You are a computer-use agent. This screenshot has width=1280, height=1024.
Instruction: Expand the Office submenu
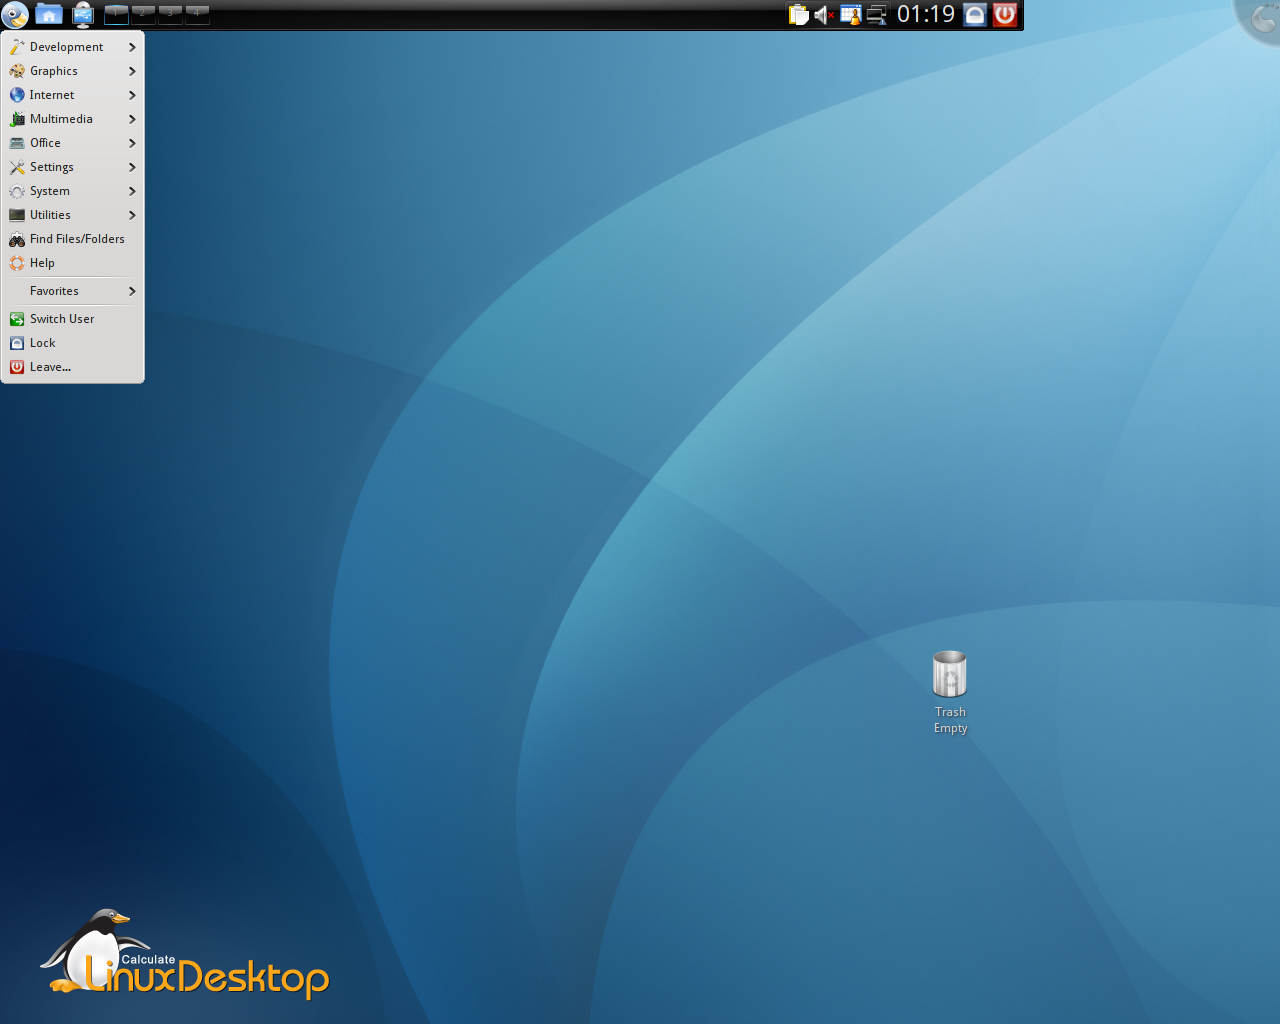[x=73, y=143]
